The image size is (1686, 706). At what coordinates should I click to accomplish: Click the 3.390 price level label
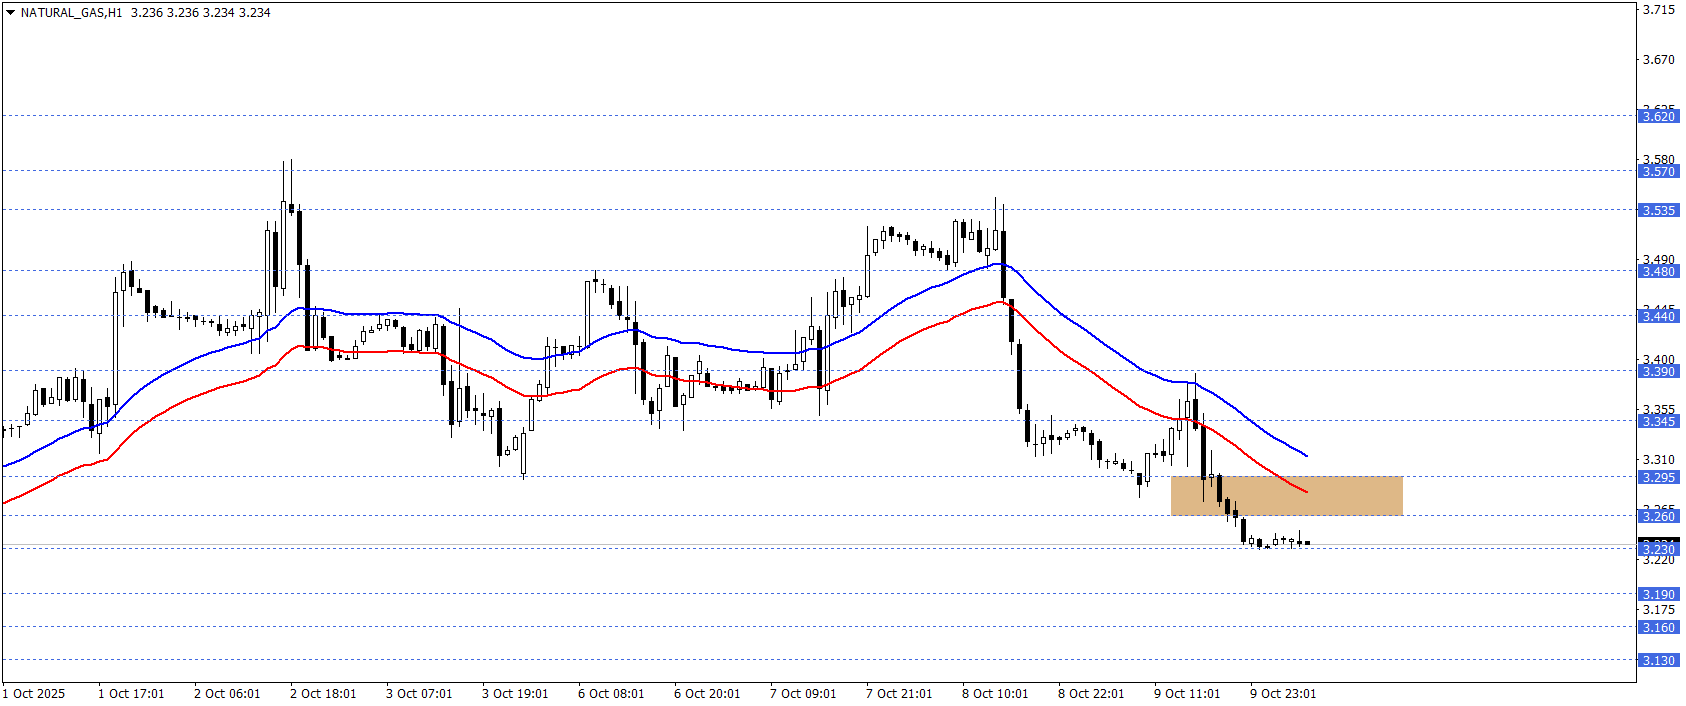[x=1658, y=372]
